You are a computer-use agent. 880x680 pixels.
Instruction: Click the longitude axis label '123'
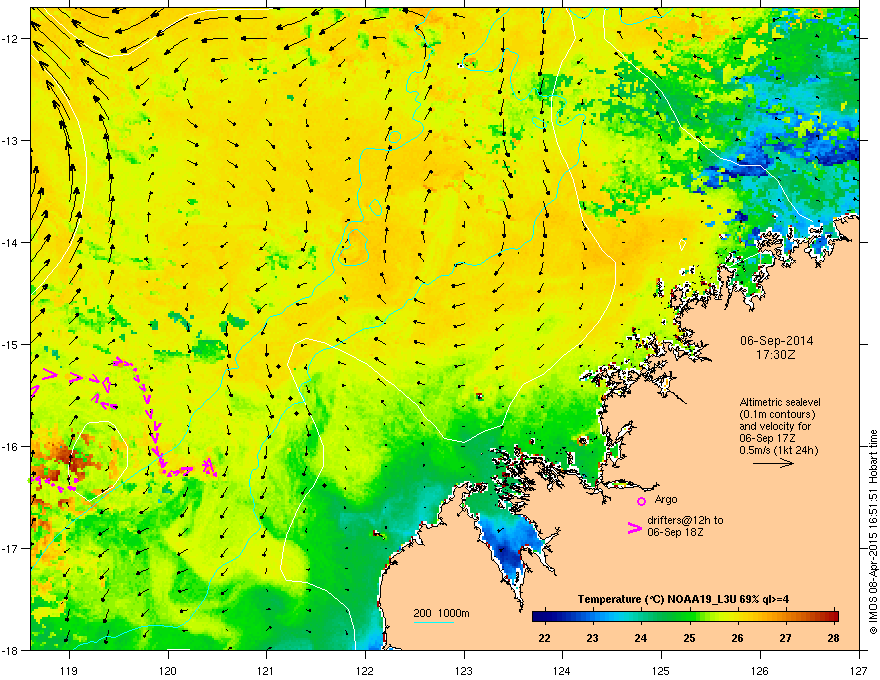(464, 670)
